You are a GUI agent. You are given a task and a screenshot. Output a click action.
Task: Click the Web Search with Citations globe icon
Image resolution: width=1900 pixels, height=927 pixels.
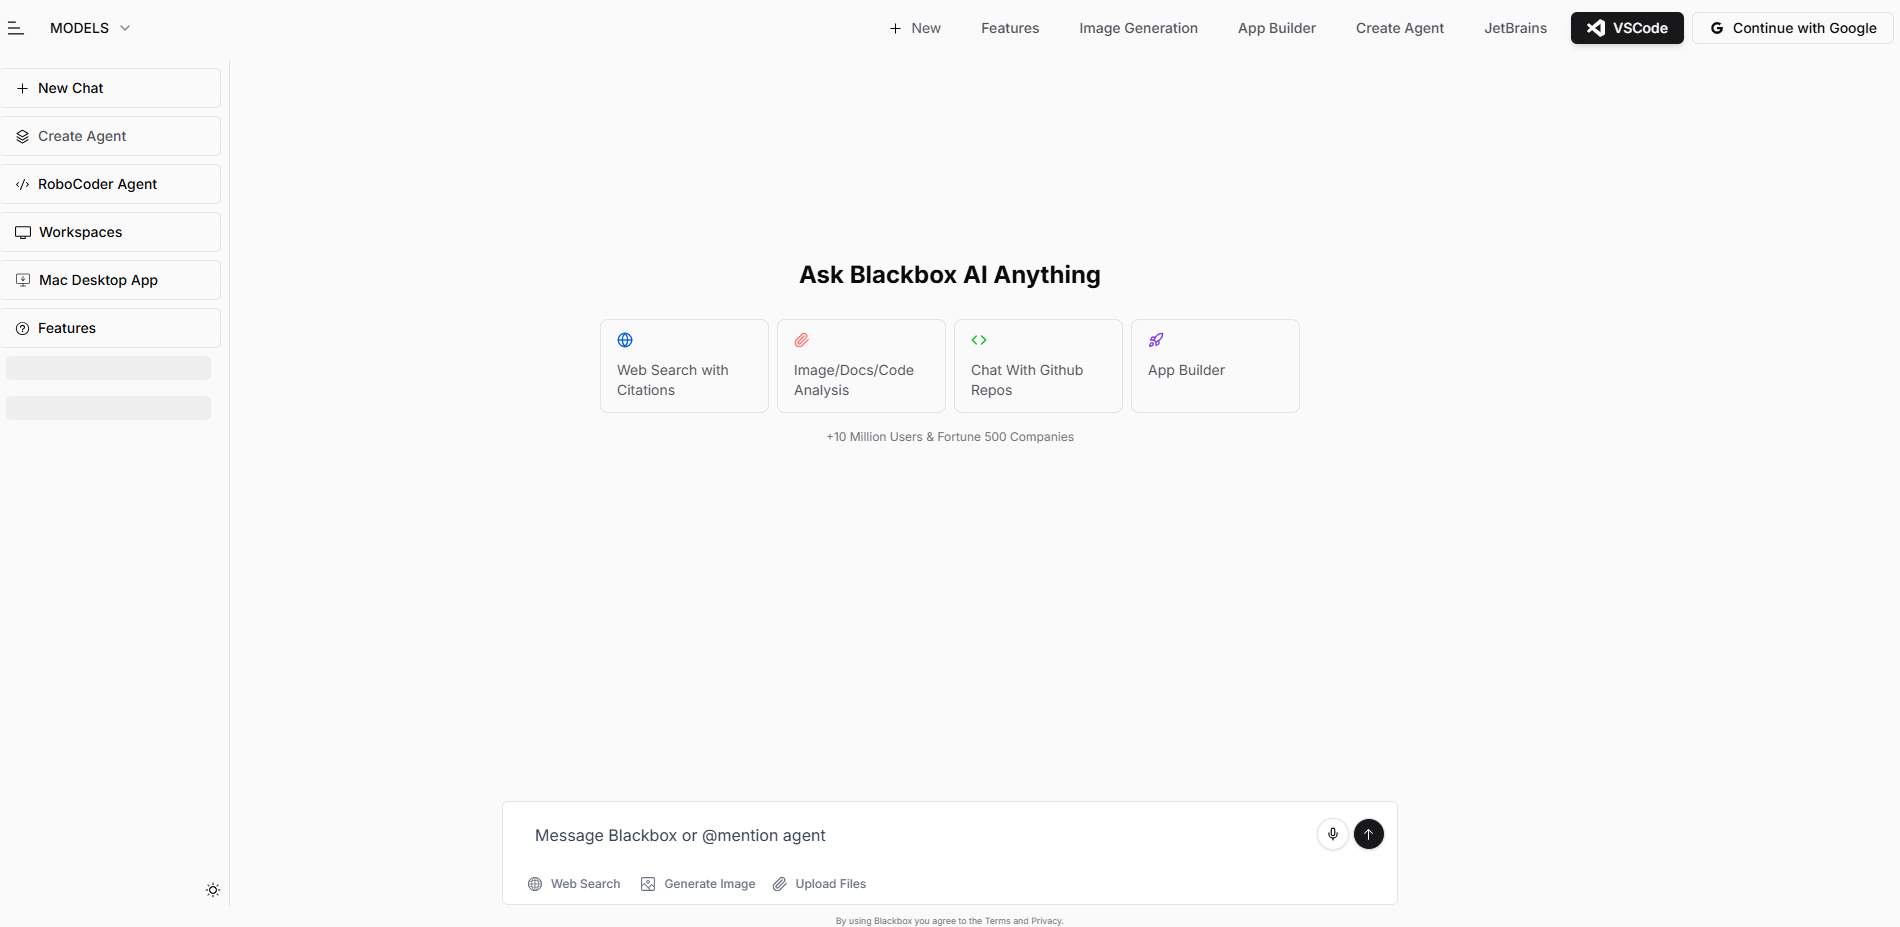coord(624,340)
